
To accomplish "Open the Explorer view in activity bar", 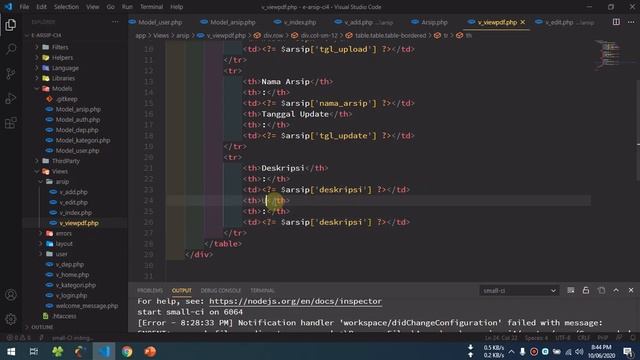I will [x=11, y=25].
